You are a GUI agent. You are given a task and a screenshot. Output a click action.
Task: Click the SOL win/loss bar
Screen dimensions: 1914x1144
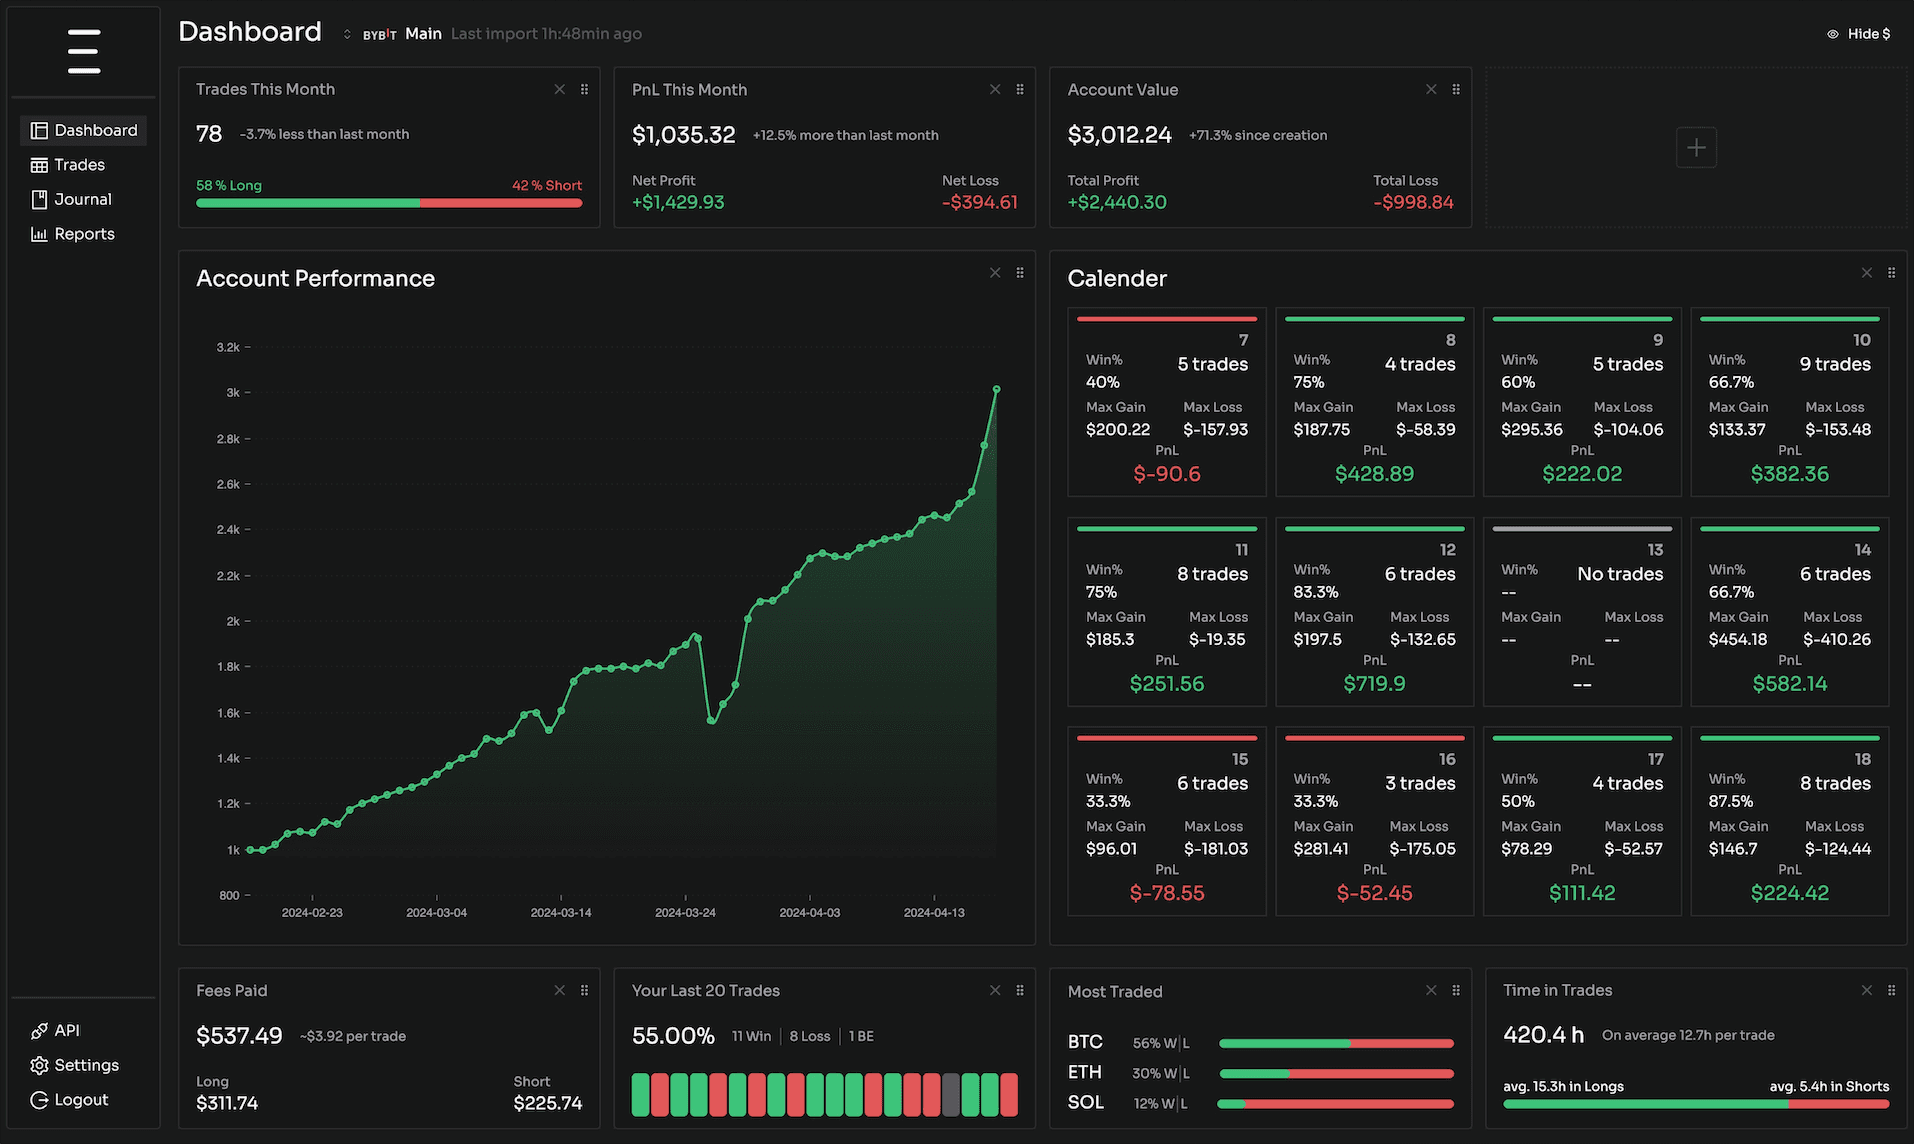1336,1105
